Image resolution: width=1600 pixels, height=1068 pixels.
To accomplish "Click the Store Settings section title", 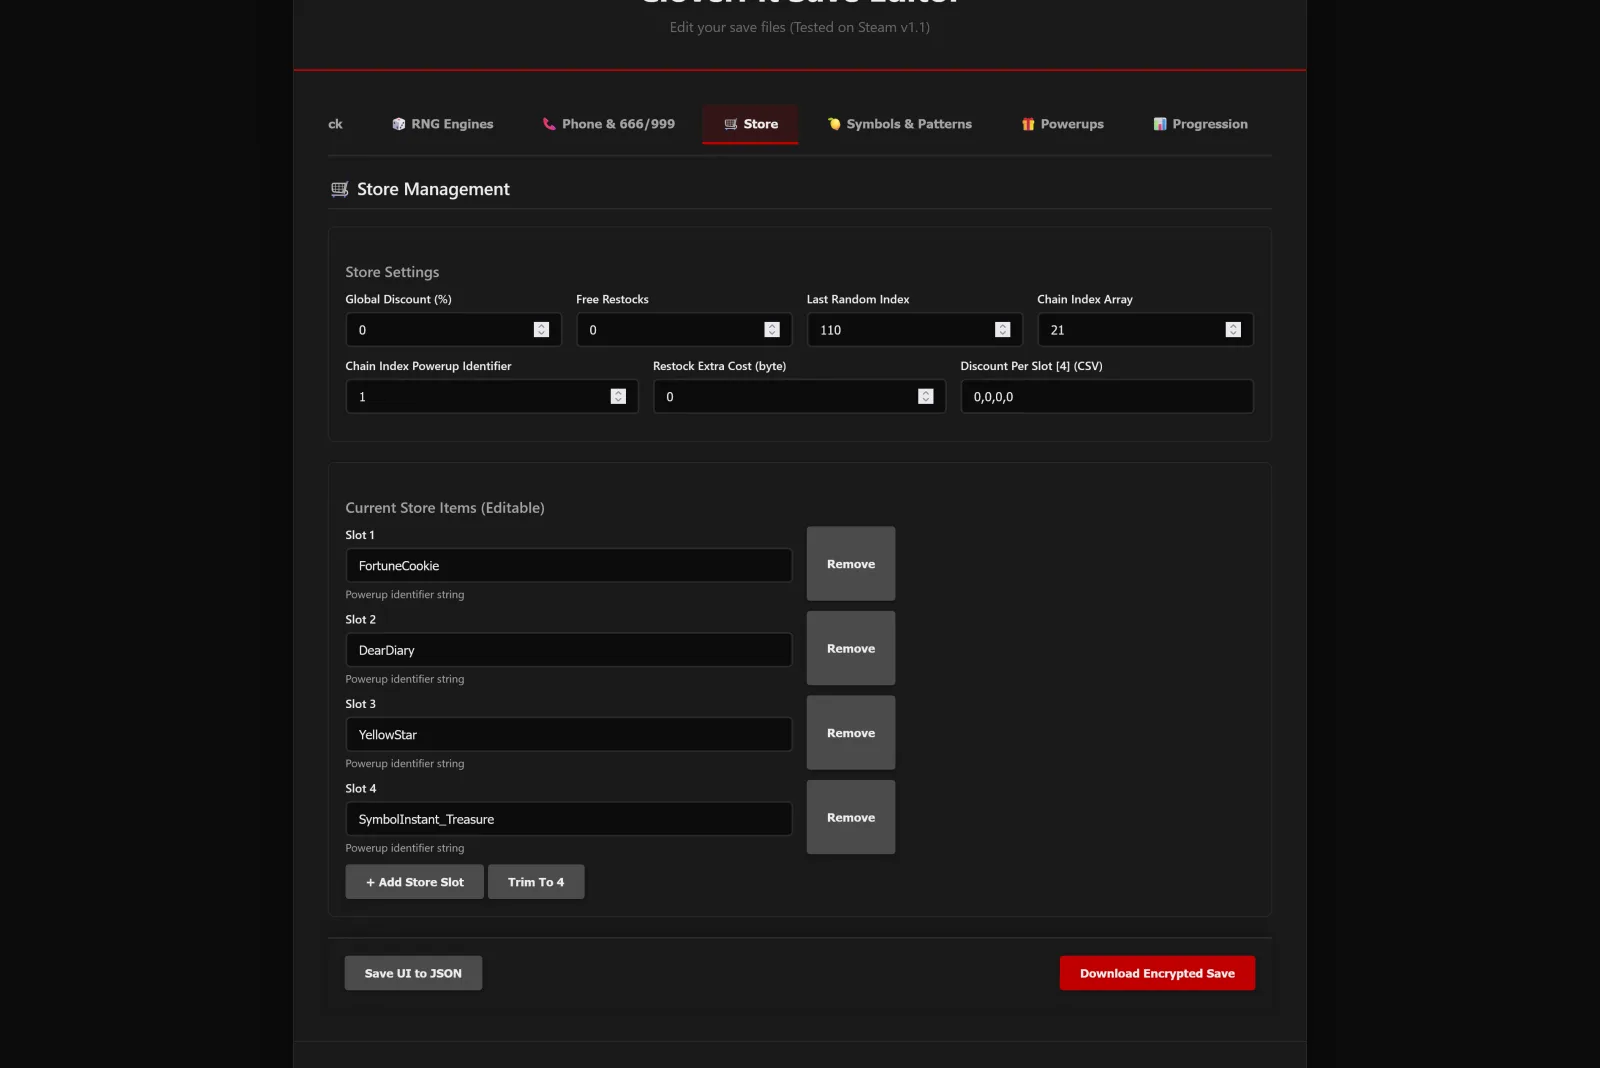I will pyautogui.click(x=392, y=272).
